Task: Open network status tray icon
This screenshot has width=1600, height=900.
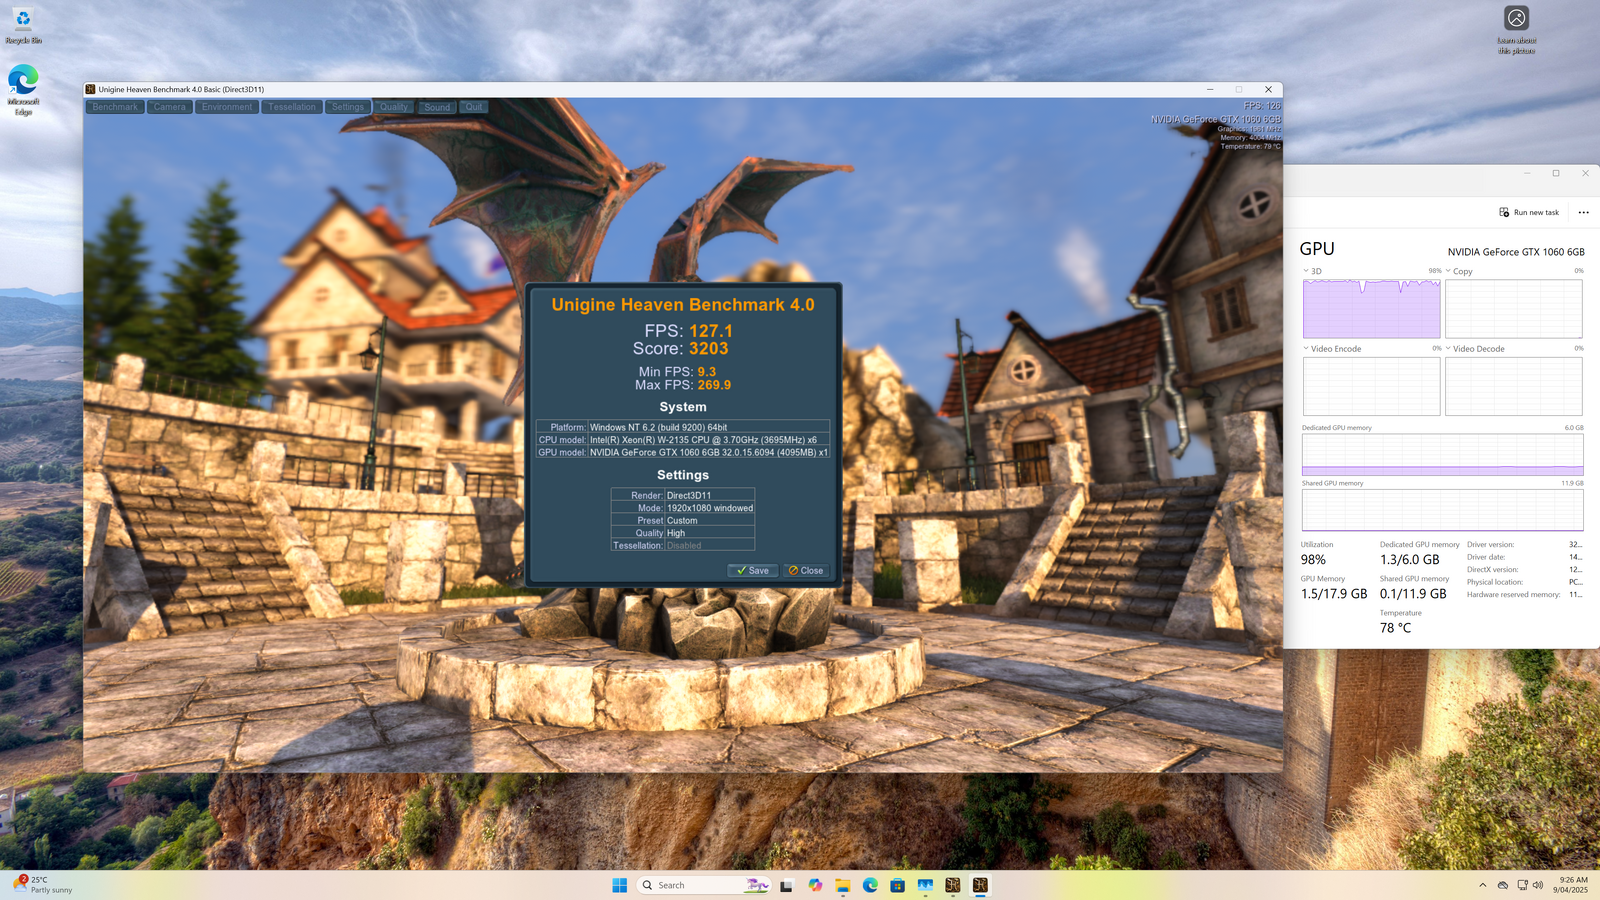Action: tap(1522, 885)
